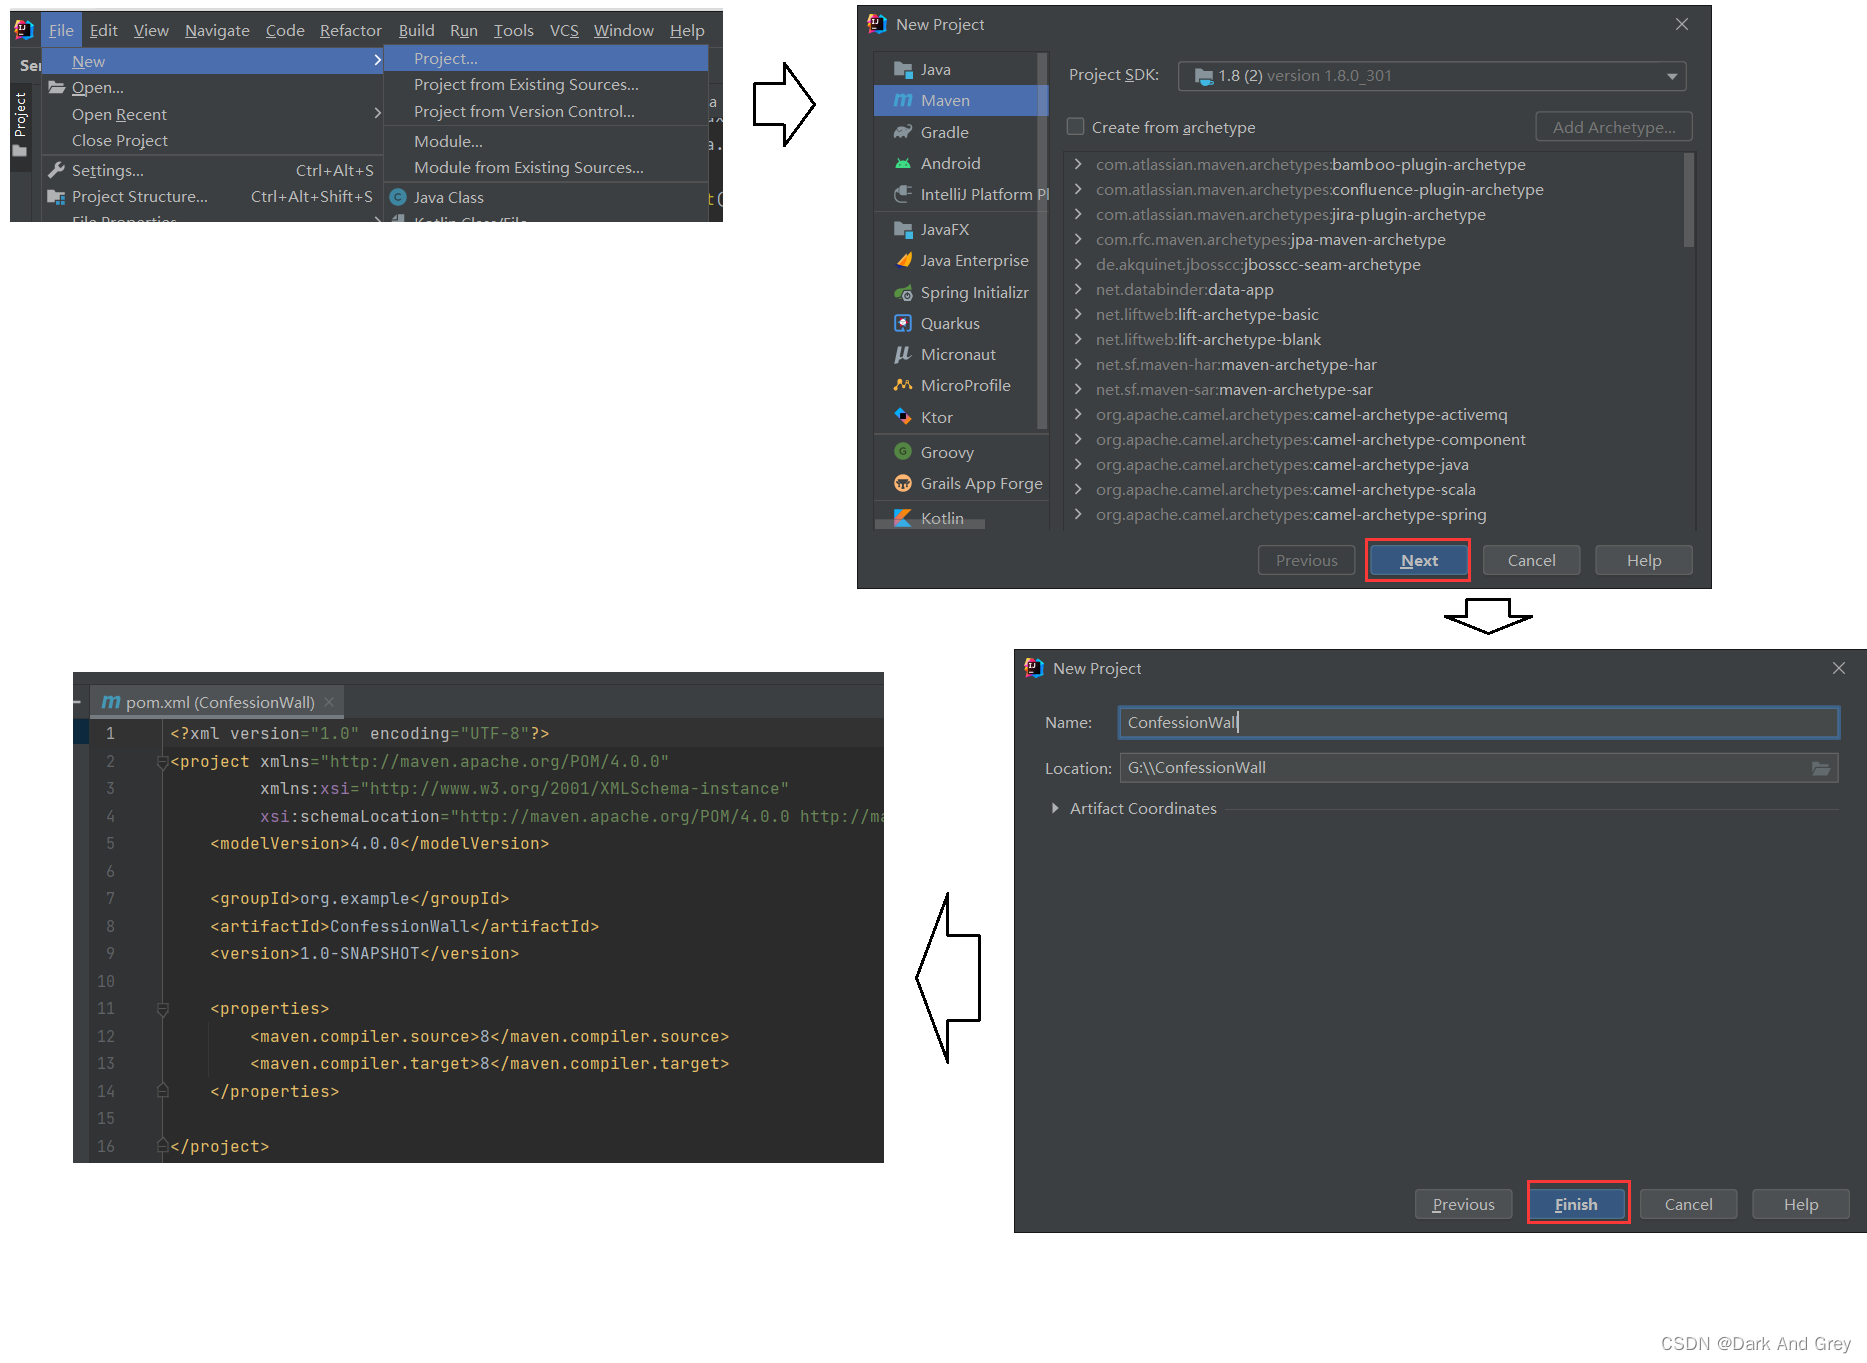
Task: Select the IntelliJ Platform Plugin icon
Action: click(x=903, y=194)
